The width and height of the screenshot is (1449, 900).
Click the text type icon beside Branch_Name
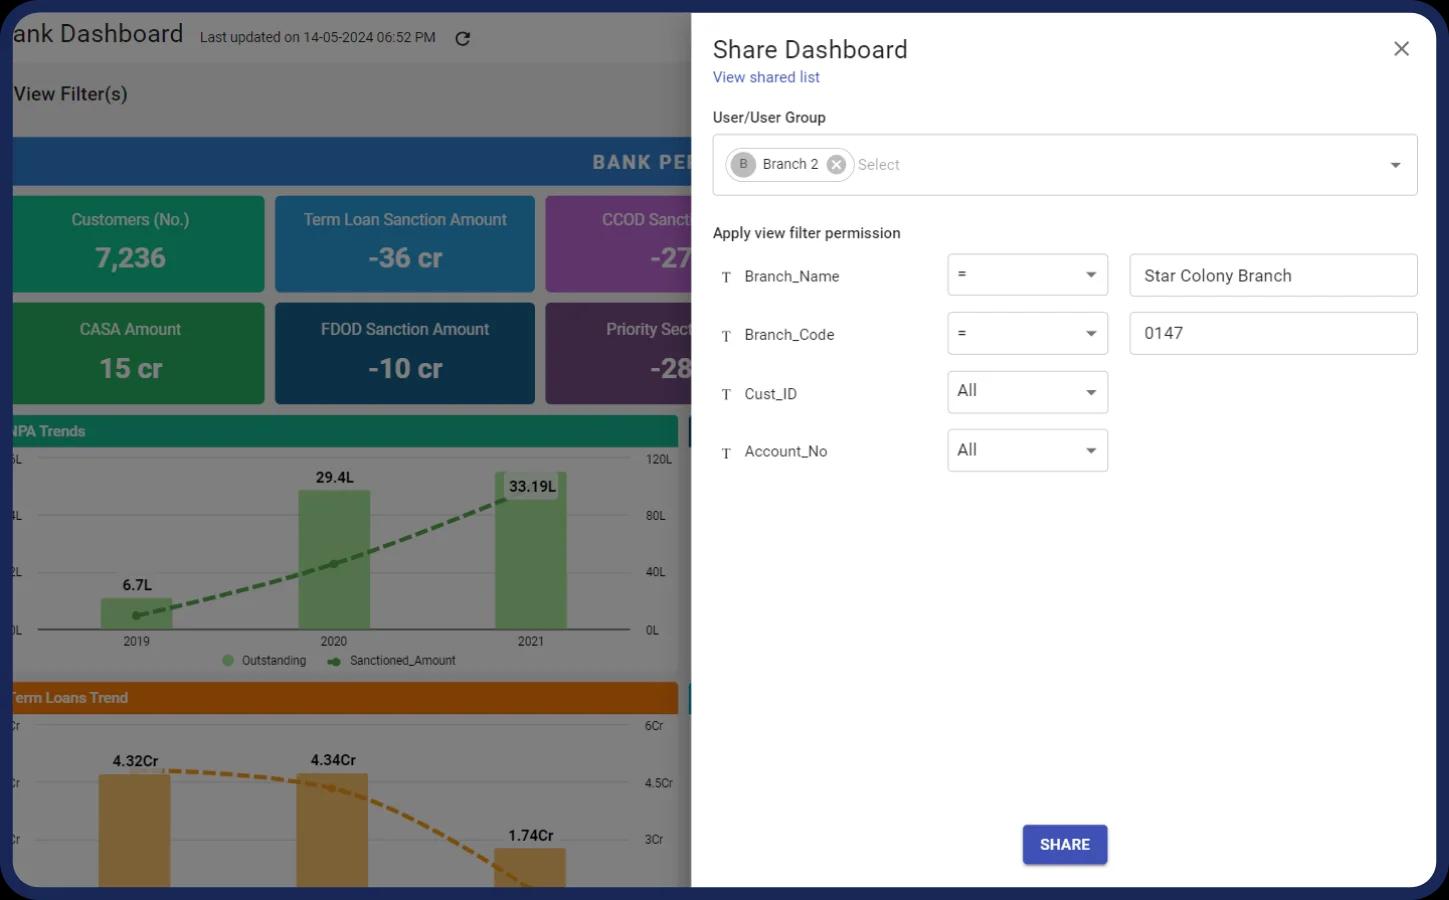click(x=726, y=277)
